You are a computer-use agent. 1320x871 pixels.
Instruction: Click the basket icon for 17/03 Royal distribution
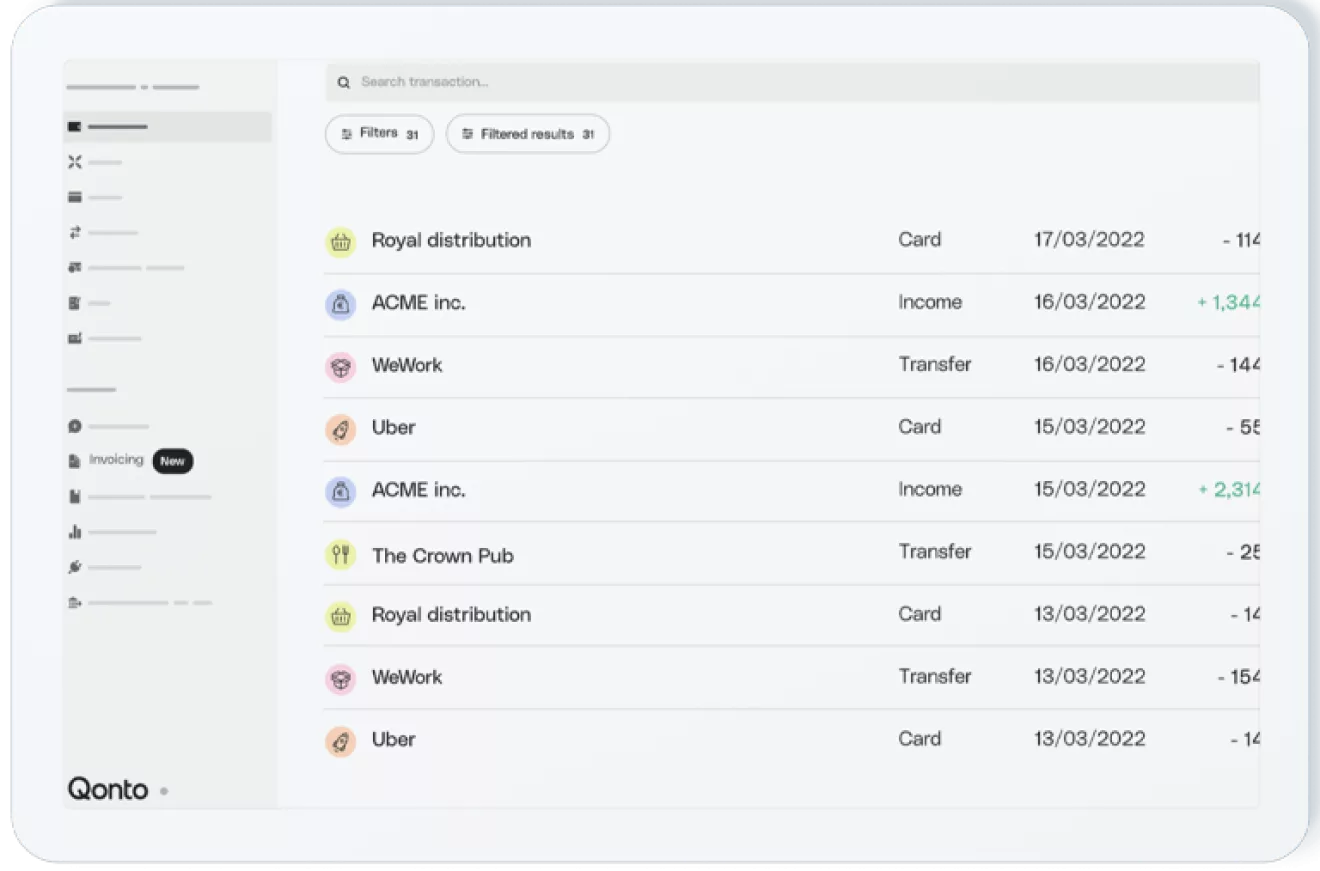point(341,241)
